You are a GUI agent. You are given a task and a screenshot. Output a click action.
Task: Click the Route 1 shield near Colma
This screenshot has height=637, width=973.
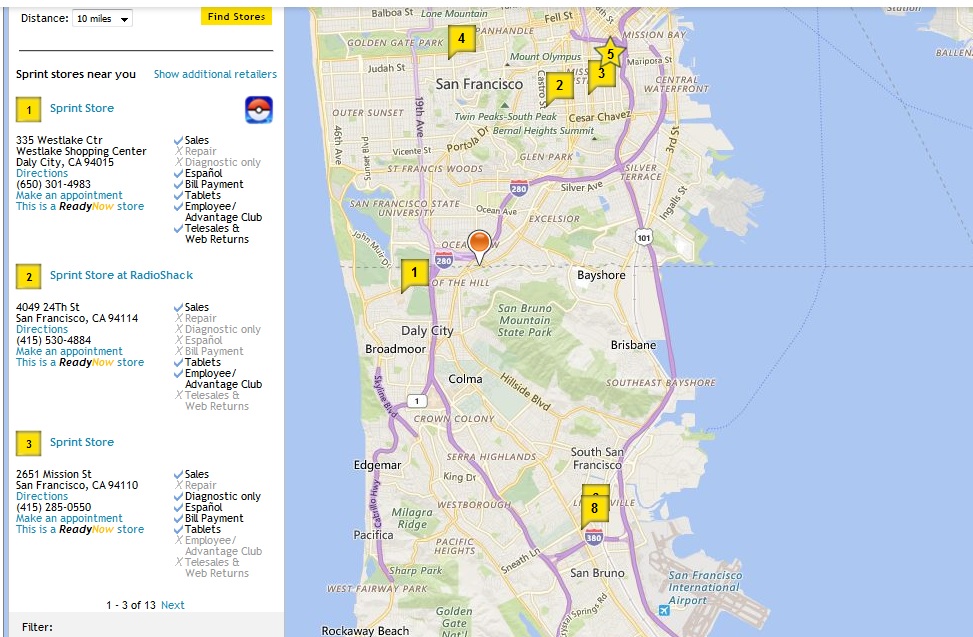pos(416,401)
